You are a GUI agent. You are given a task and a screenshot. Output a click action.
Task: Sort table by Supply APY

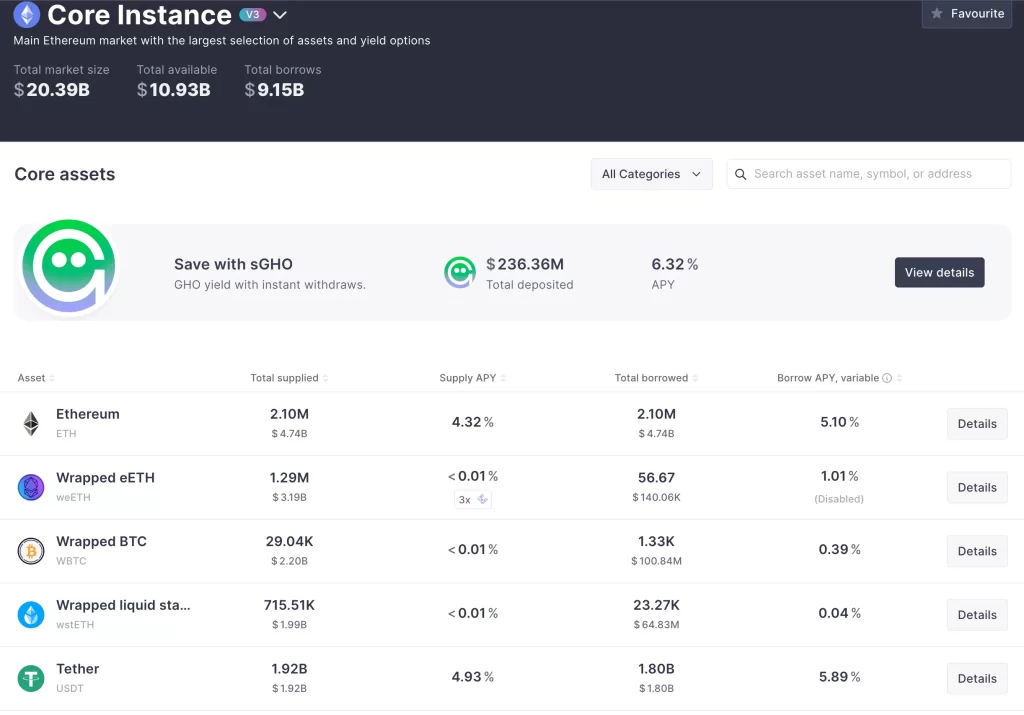coord(472,378)
